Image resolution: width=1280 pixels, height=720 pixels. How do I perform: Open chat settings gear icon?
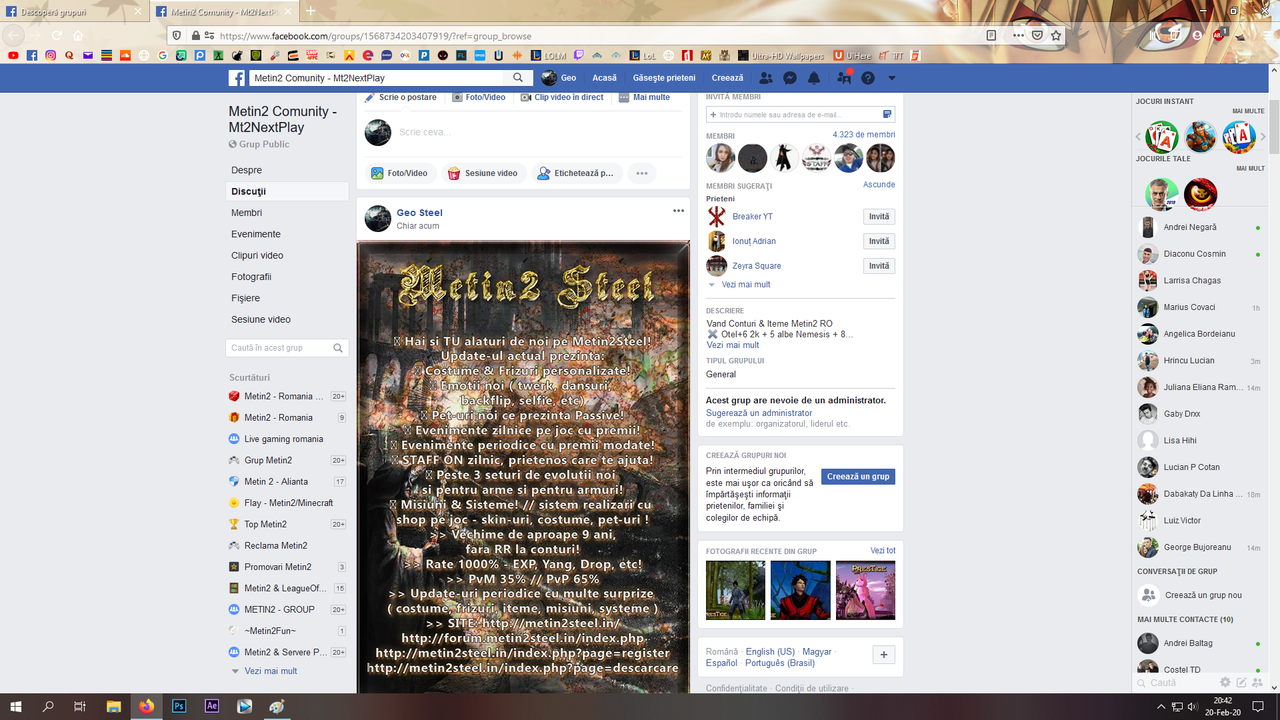pos(1225,682)
